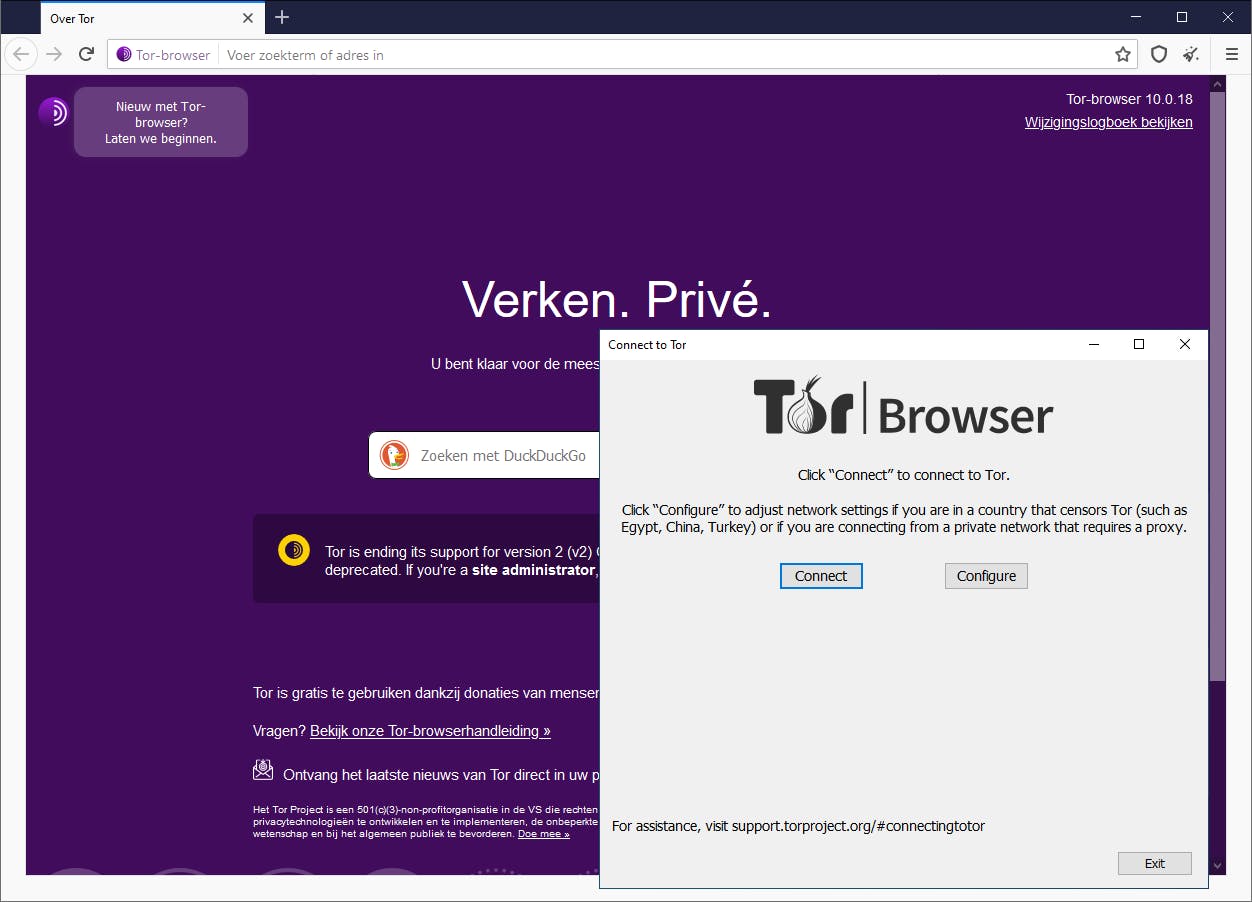1252x902 pixels.
Task: Open a new tab with the plus button
Action: (x=282, y=17)
